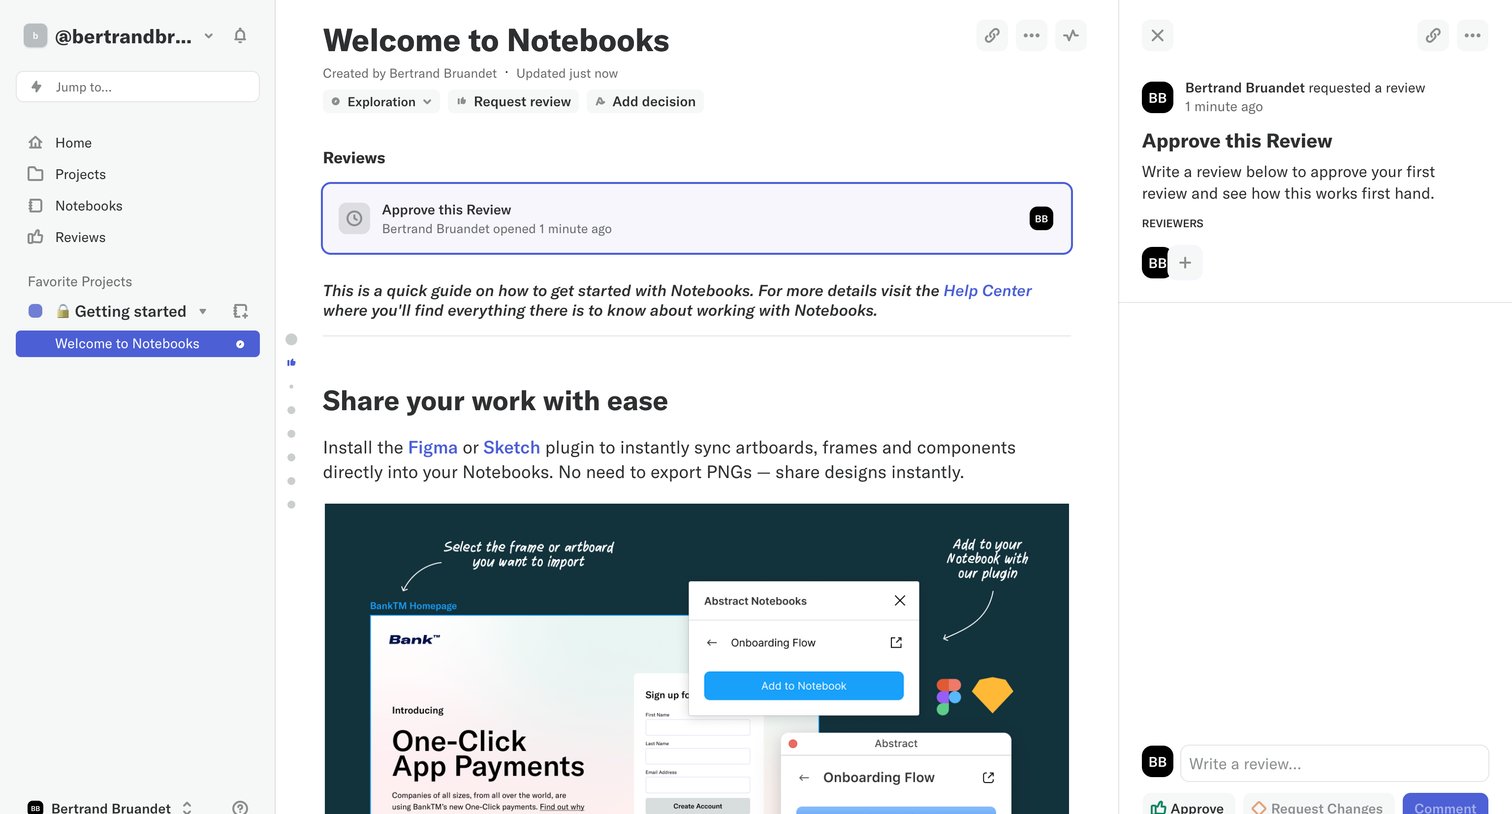Copy notebook link icon in header
1512x814 pixels.
tap(992, 36)
